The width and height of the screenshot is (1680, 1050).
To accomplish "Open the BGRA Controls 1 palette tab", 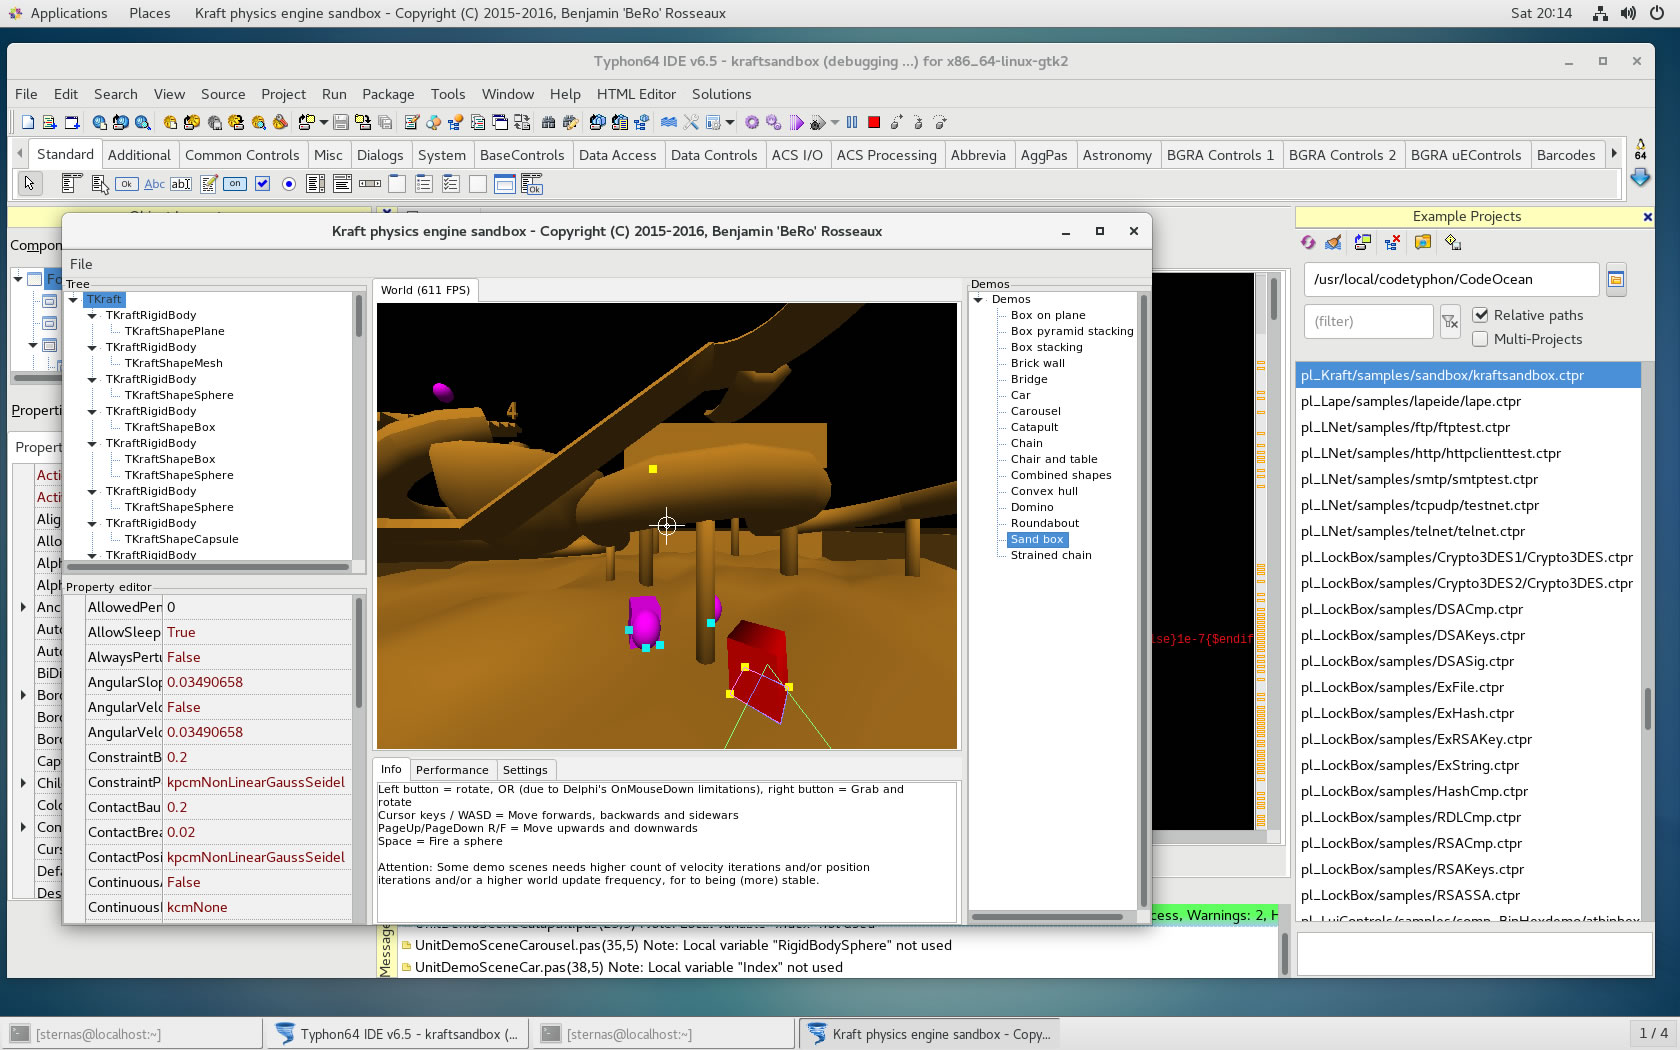I will point(1220,155).
